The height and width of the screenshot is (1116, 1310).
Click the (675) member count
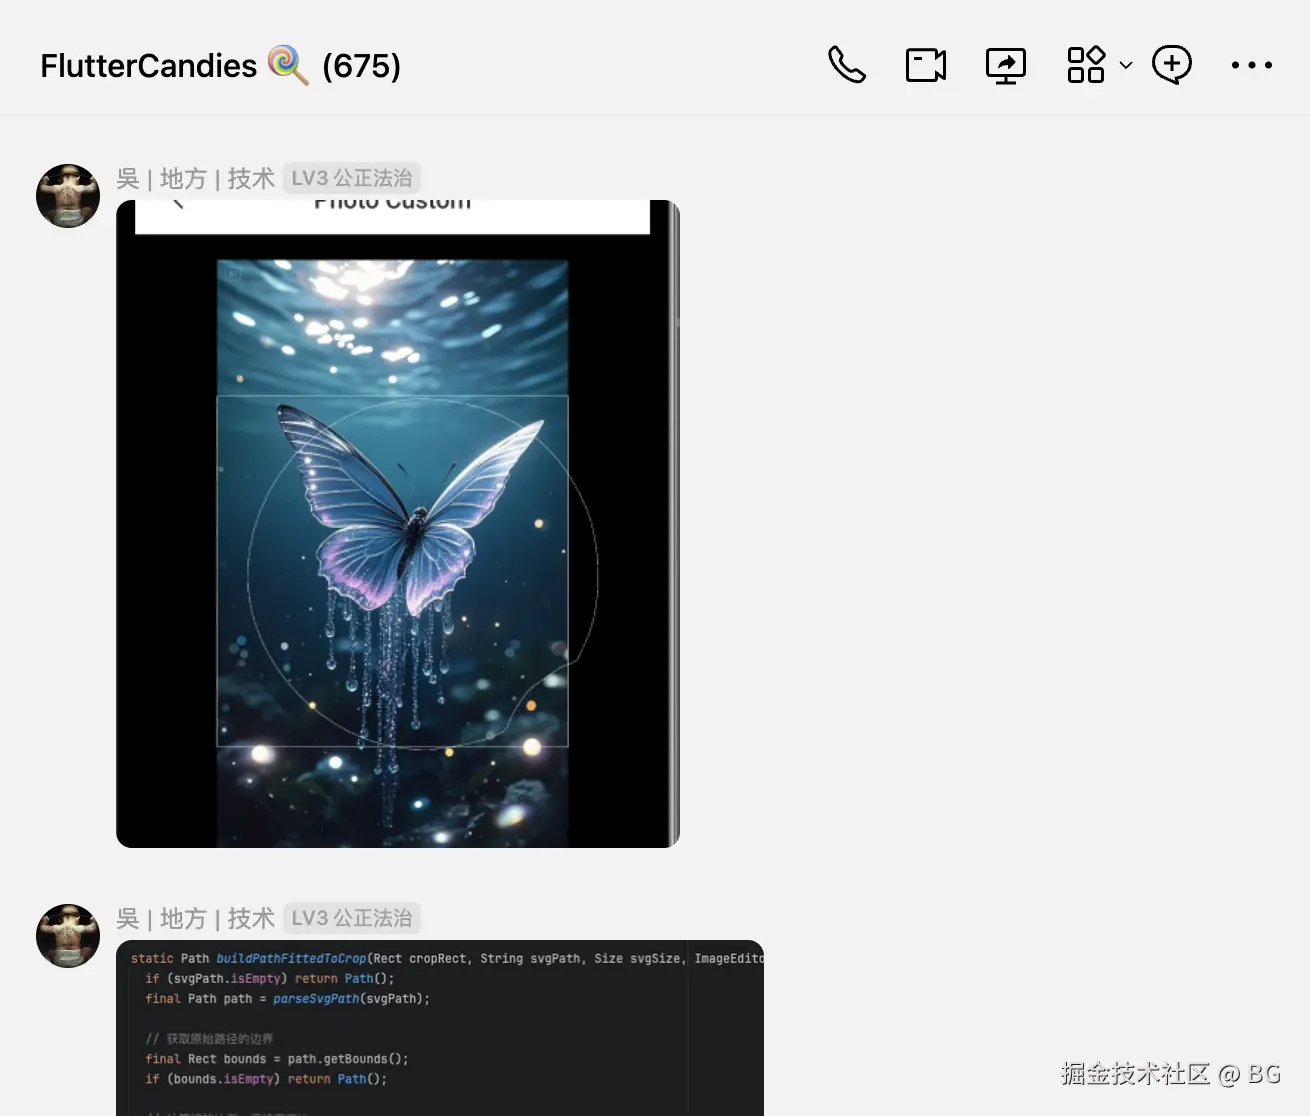tap(361, 66)
